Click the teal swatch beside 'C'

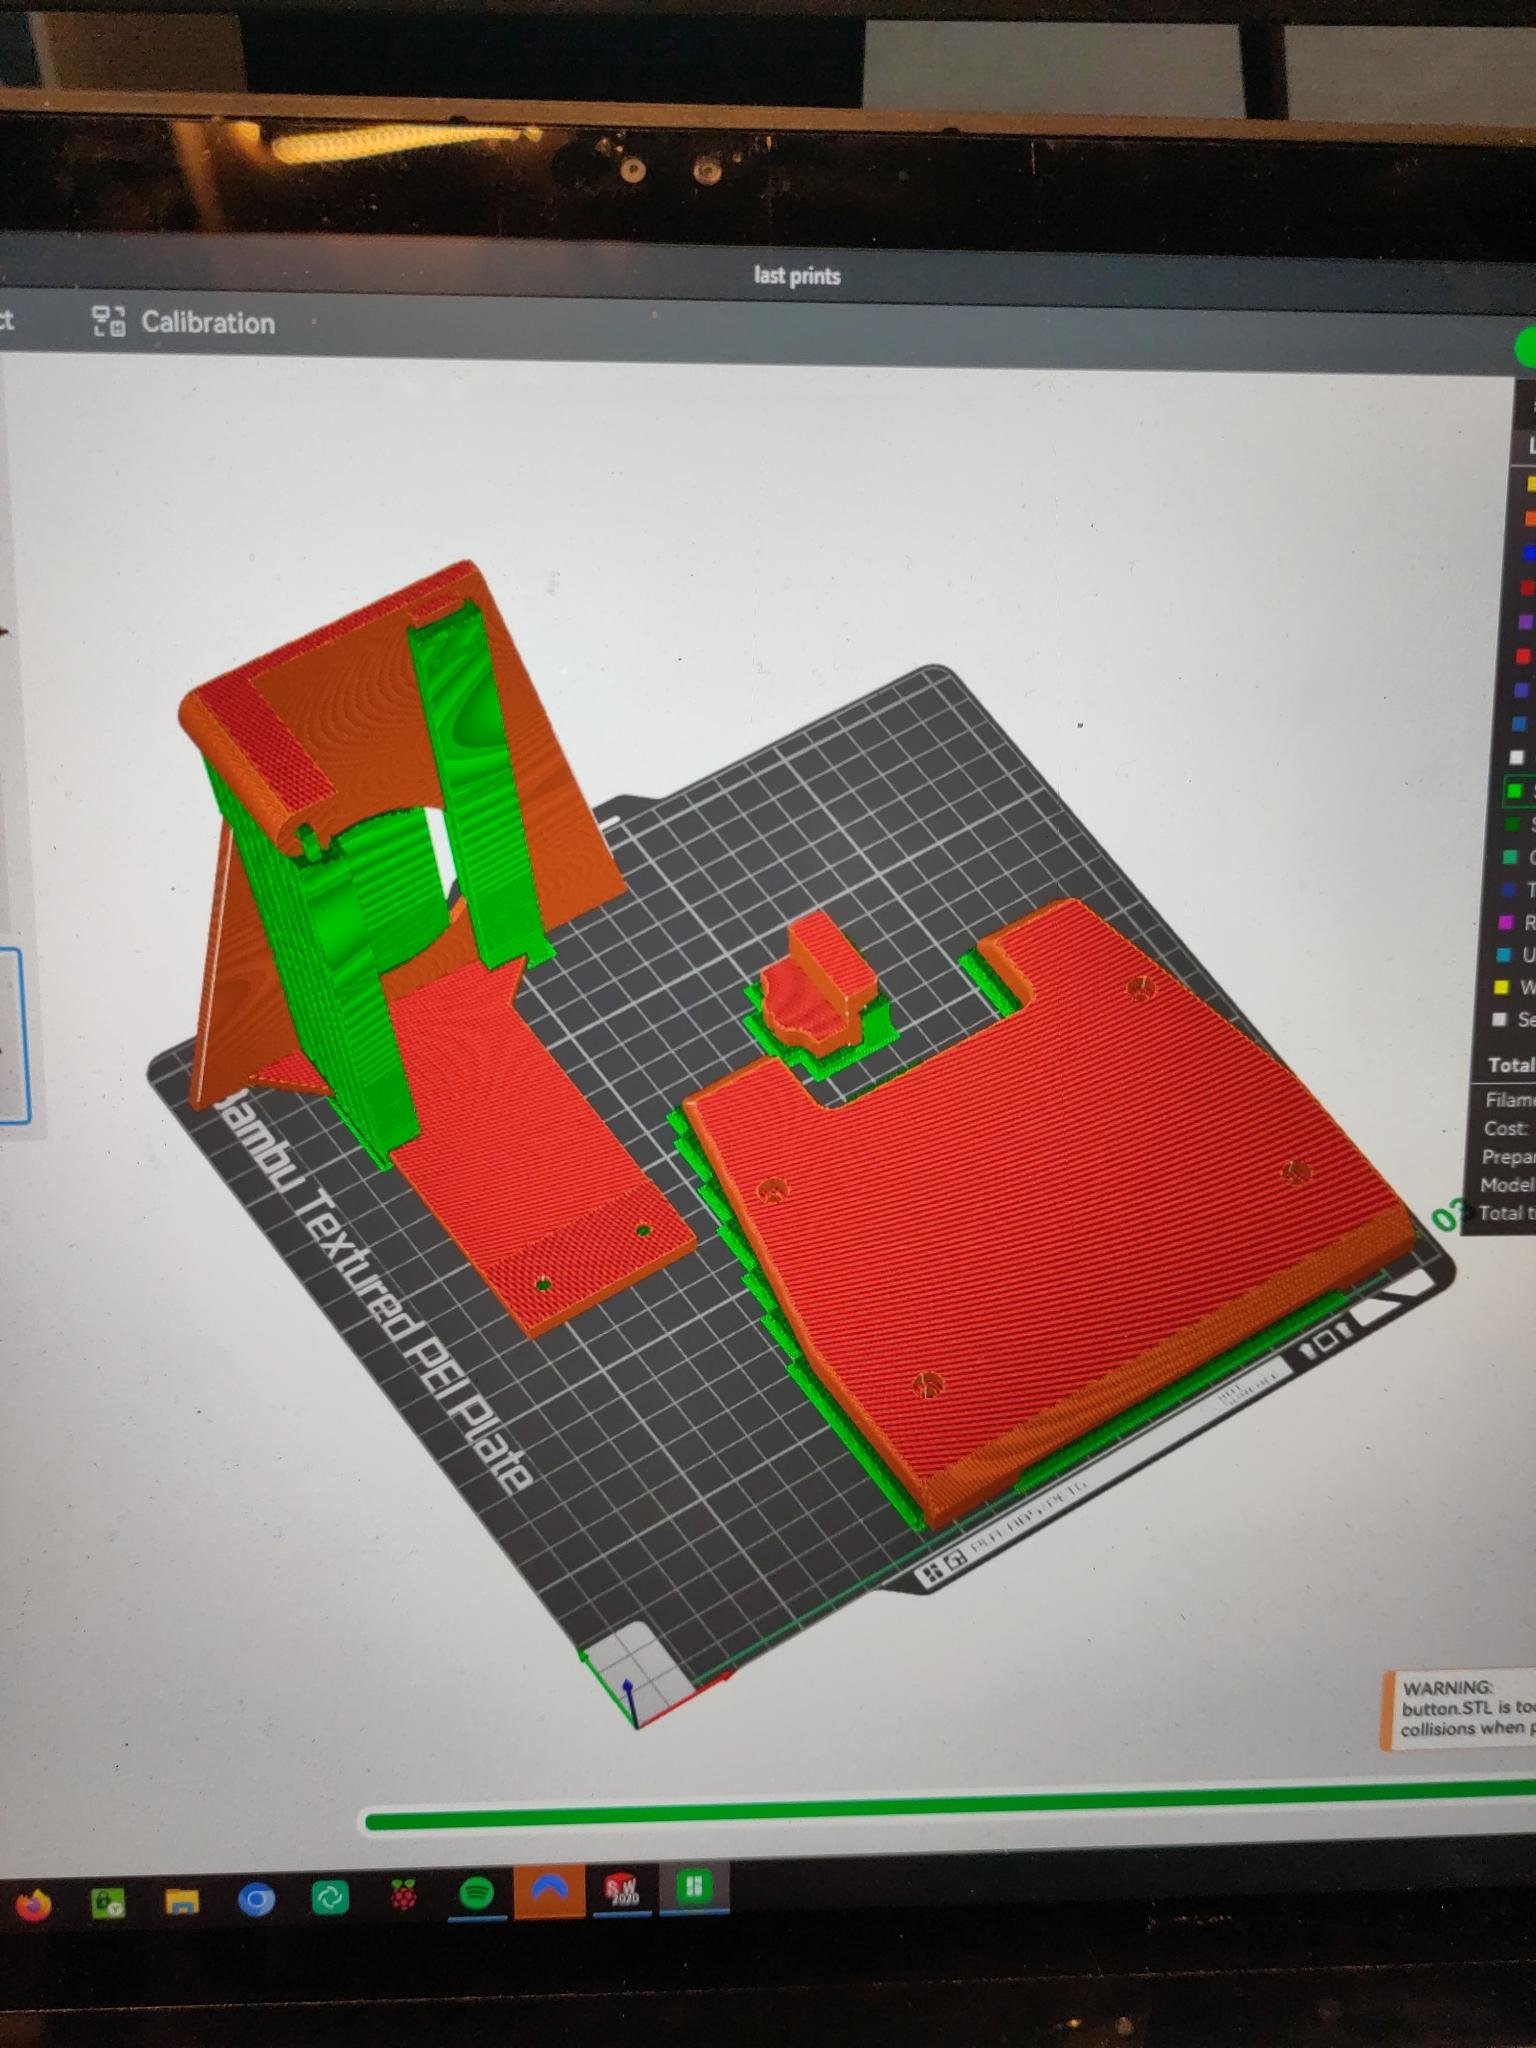click(x=1509, y=857)
